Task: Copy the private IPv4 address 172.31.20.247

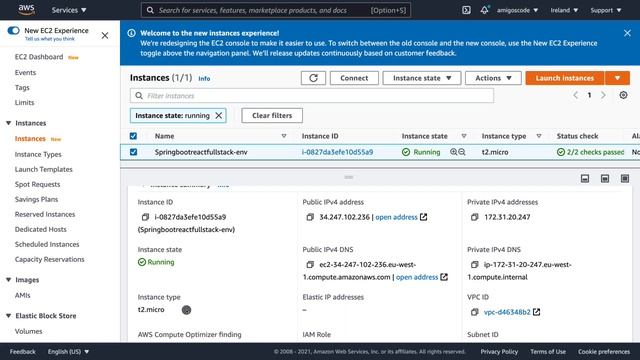Action: pos(474,217)
